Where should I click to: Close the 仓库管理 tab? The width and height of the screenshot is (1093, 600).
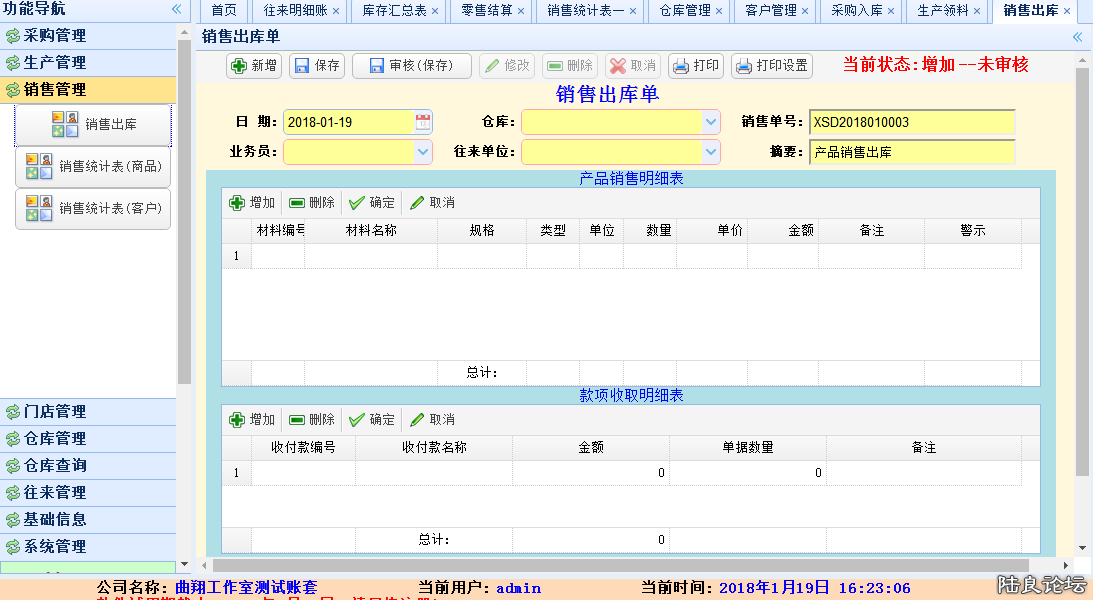point(719,12)
